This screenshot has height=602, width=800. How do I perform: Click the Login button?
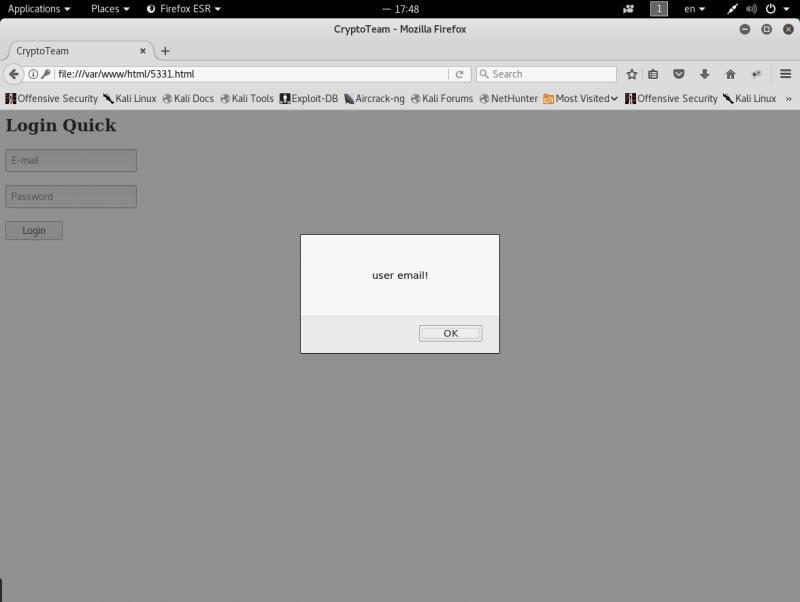(x=34, y=231)
